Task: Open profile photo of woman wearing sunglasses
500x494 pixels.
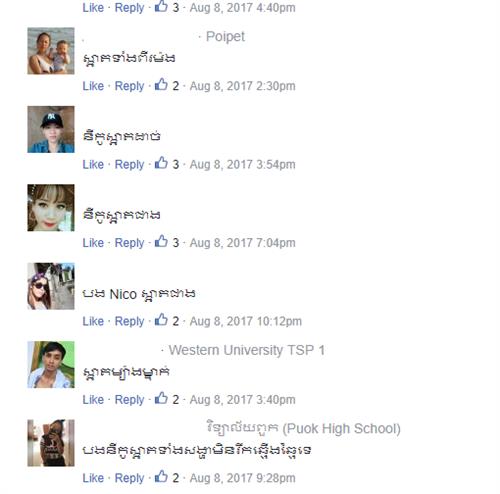Action: [x=51, y=286]
